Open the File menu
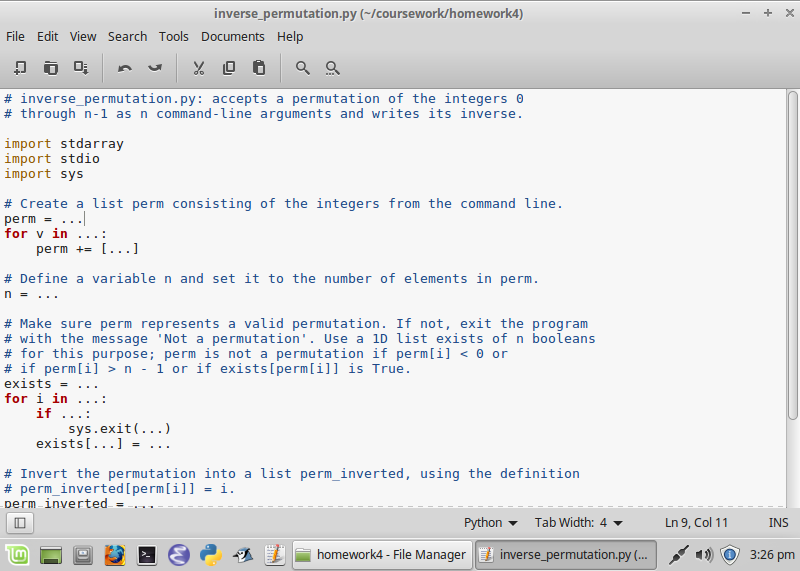The width and height of the screenshot is (800, 571). (15, 37)
